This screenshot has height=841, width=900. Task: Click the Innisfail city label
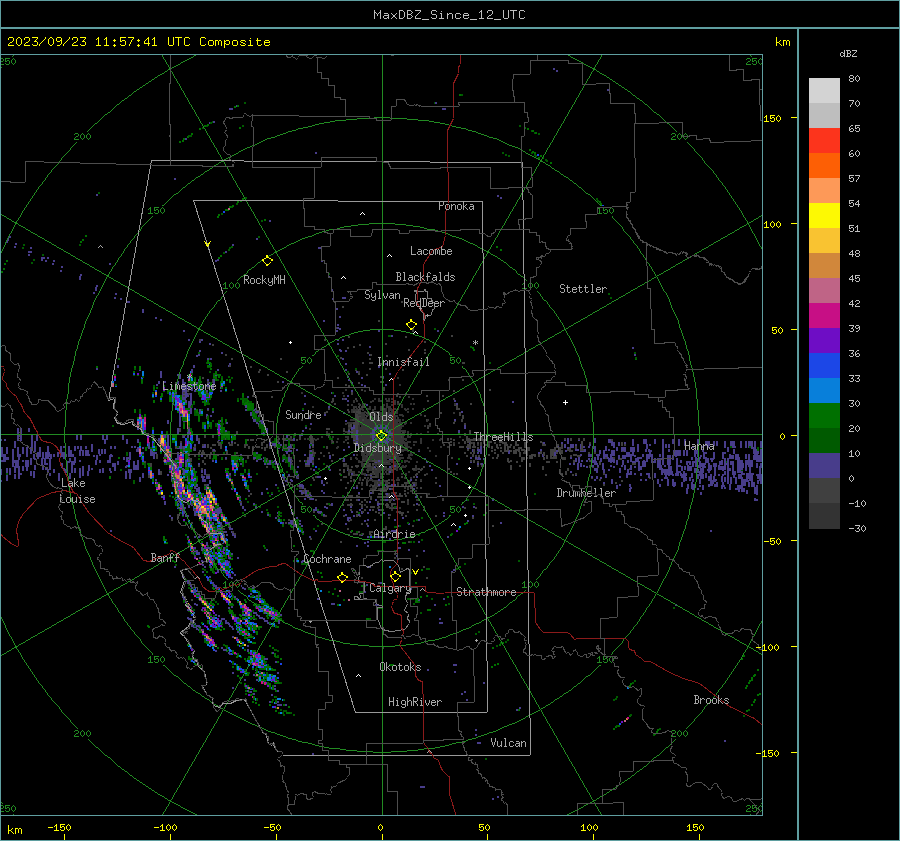(403, 362)
